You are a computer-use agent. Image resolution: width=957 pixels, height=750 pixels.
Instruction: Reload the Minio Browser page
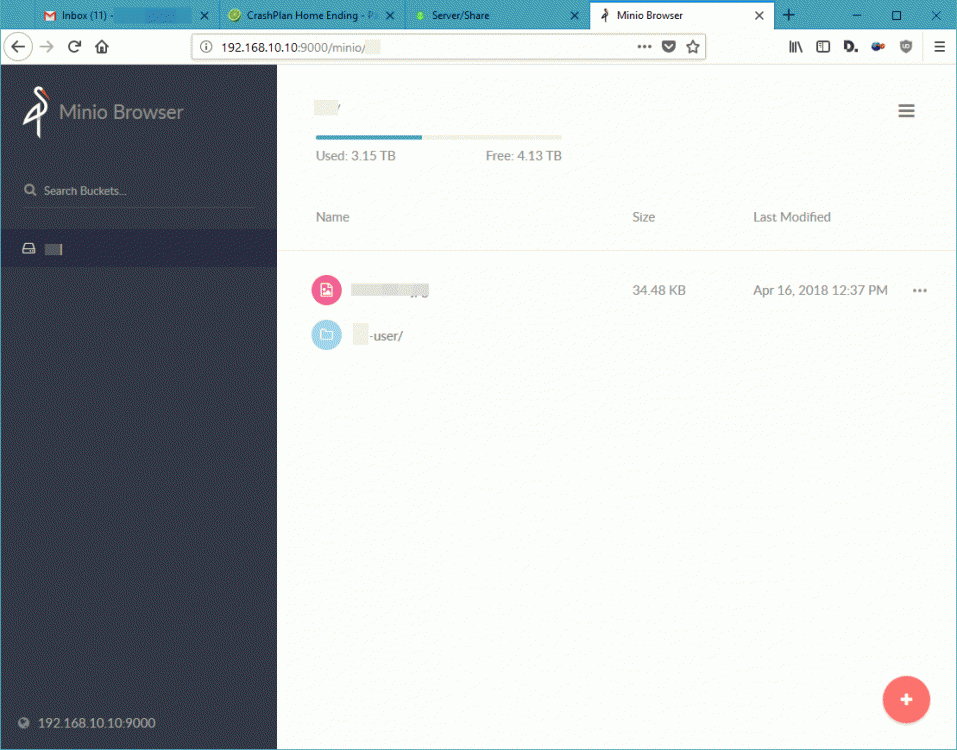click(74, 47)
